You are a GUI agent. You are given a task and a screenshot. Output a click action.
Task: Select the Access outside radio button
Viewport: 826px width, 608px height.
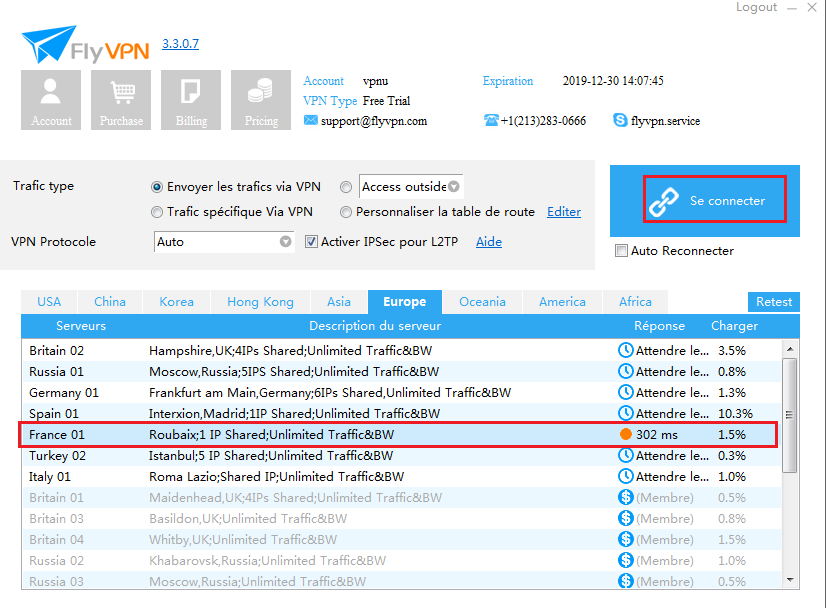click(346, 187)
